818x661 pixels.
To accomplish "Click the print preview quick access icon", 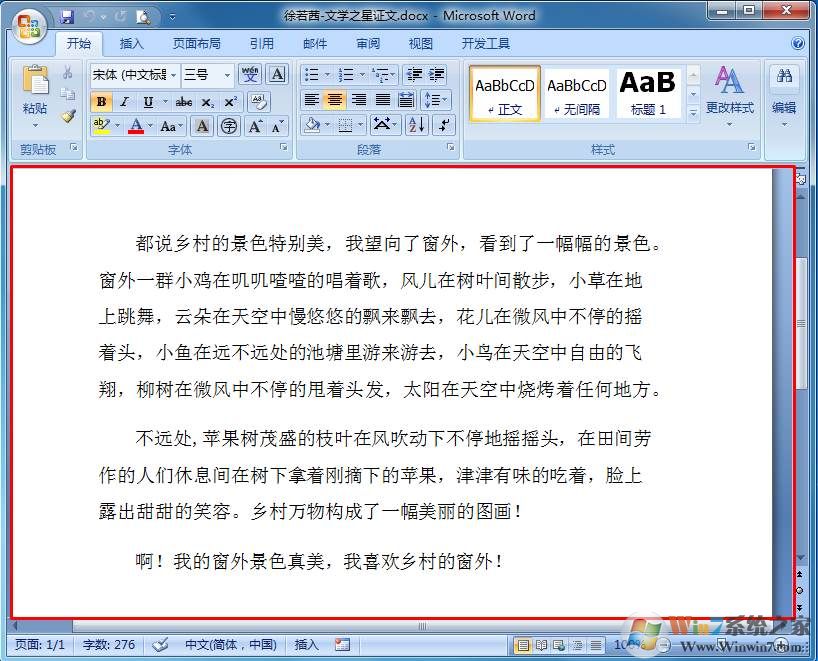I will [x=143, y=17].
